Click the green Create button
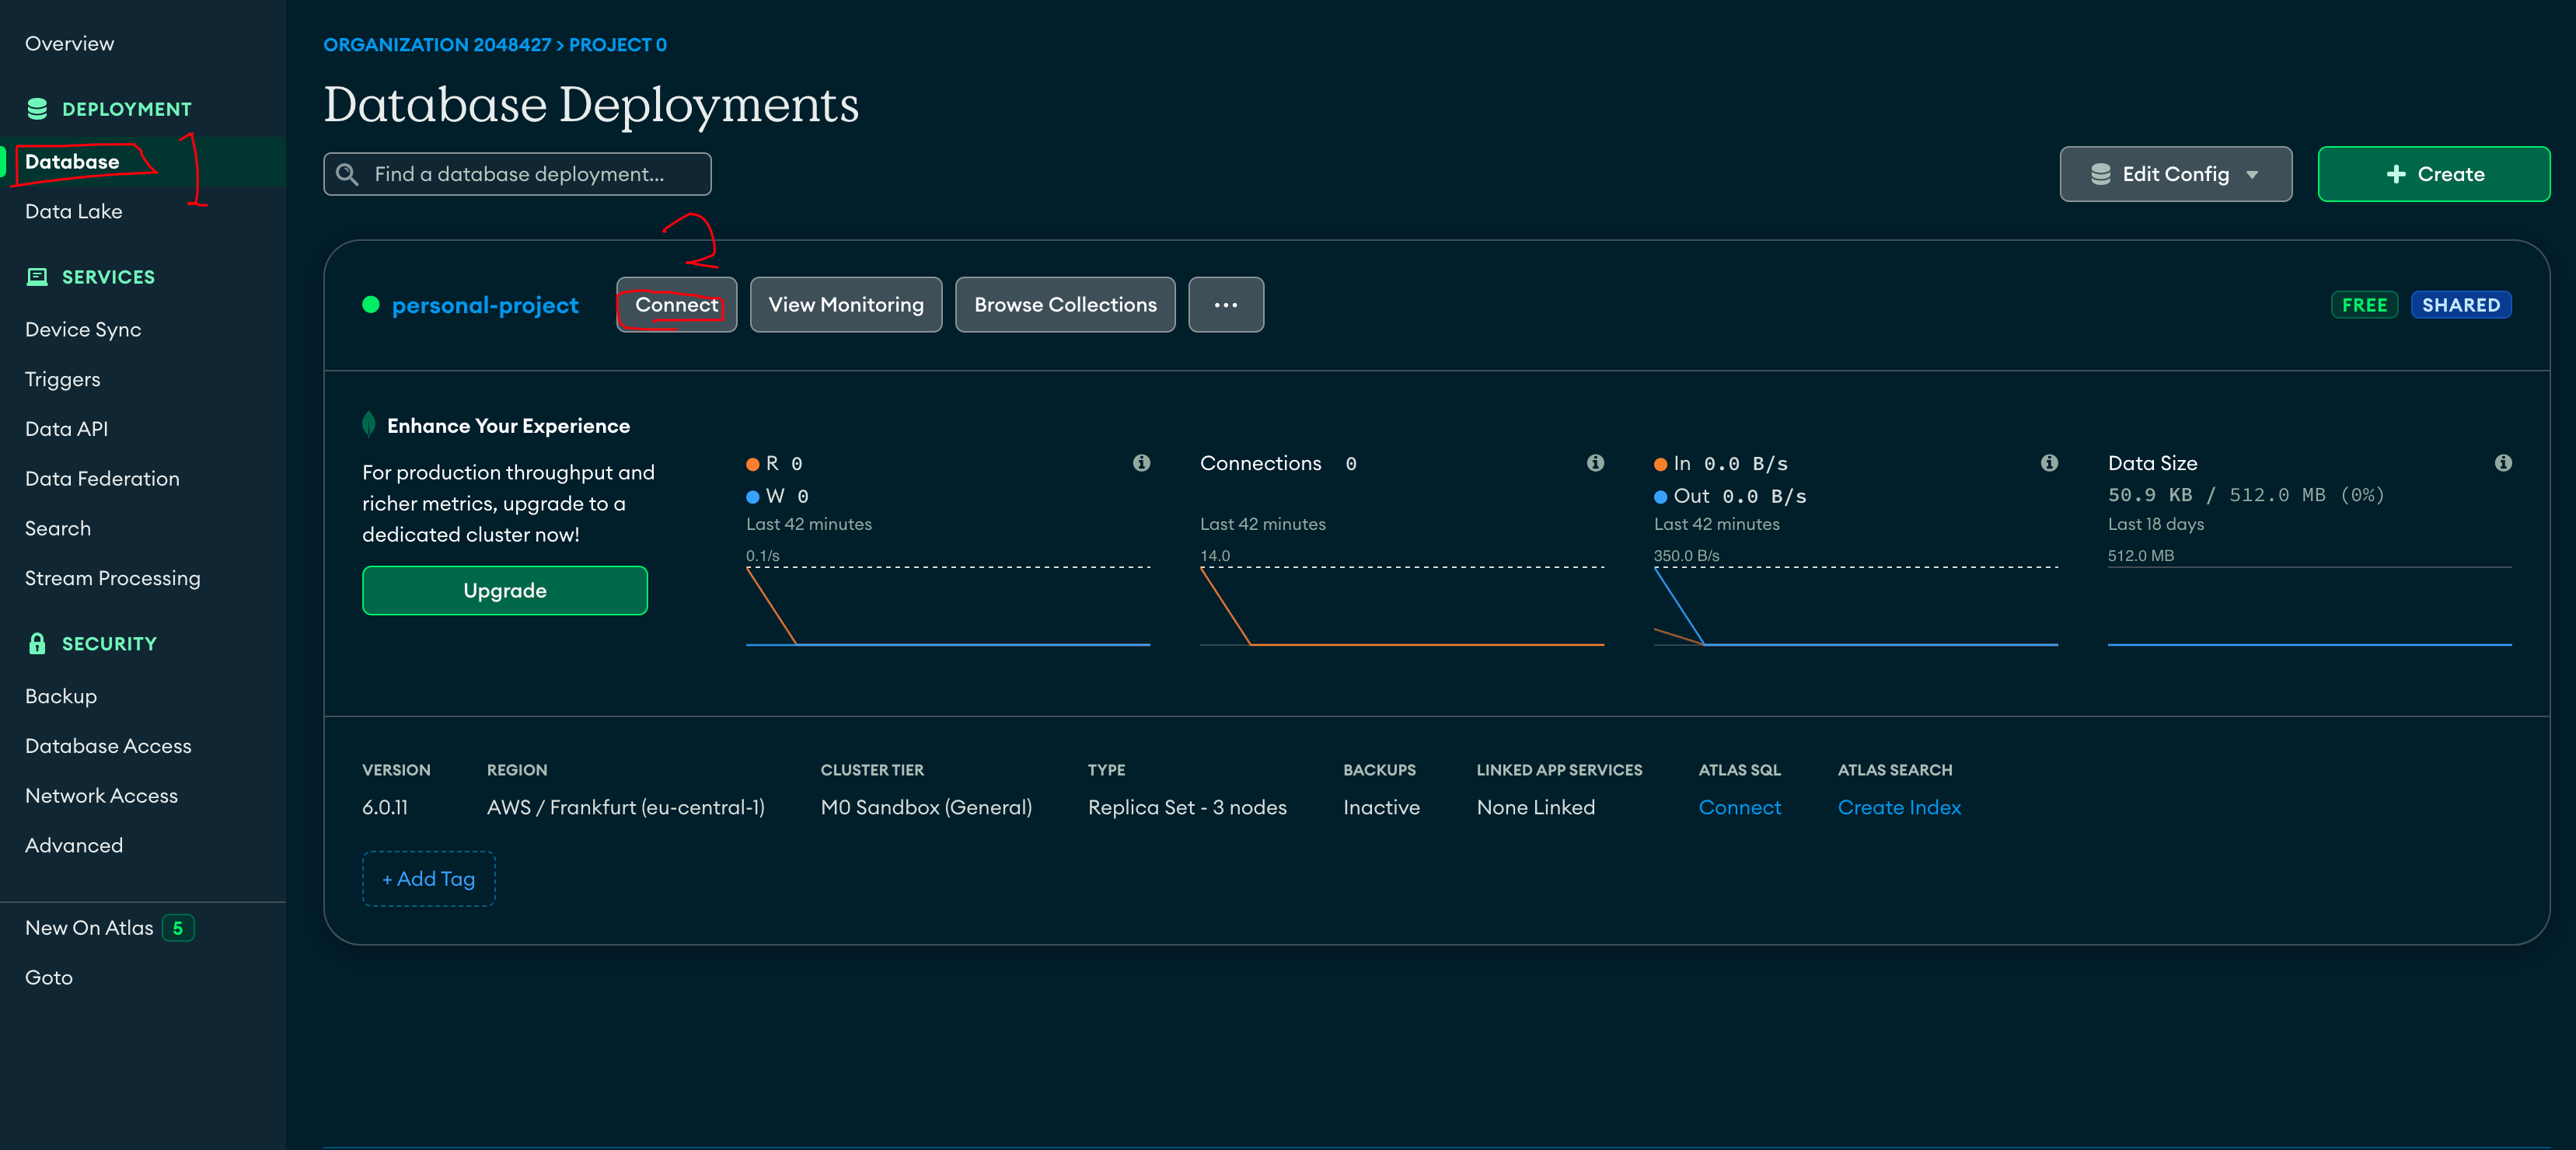This screenshot has width=2576, height=1150. (x=2434, y=174)
